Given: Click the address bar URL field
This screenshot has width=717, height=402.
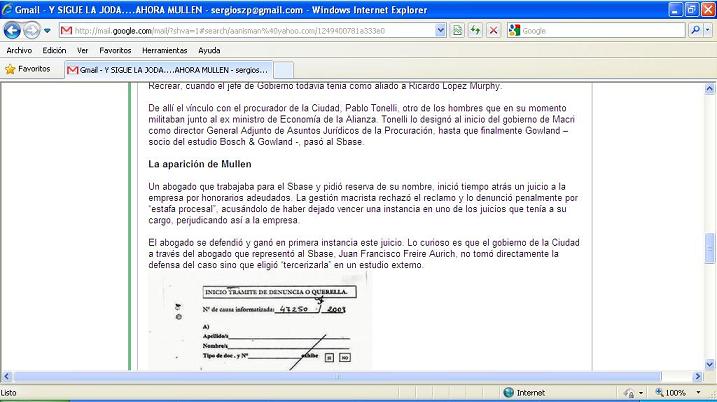Looking at the screenshot, I should click(x=254, y=31).
